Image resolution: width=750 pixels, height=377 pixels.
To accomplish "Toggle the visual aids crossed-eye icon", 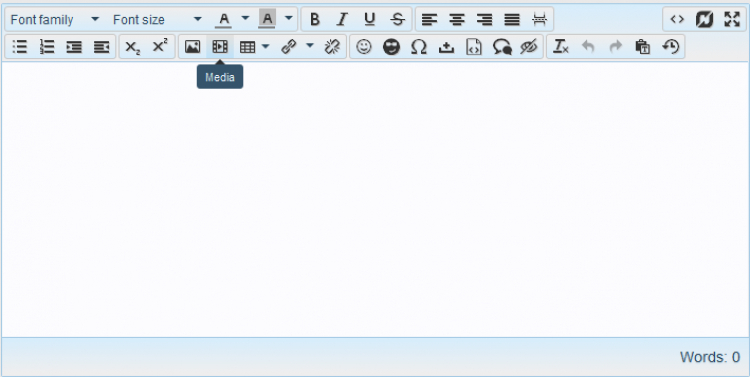I will point(529,47).
